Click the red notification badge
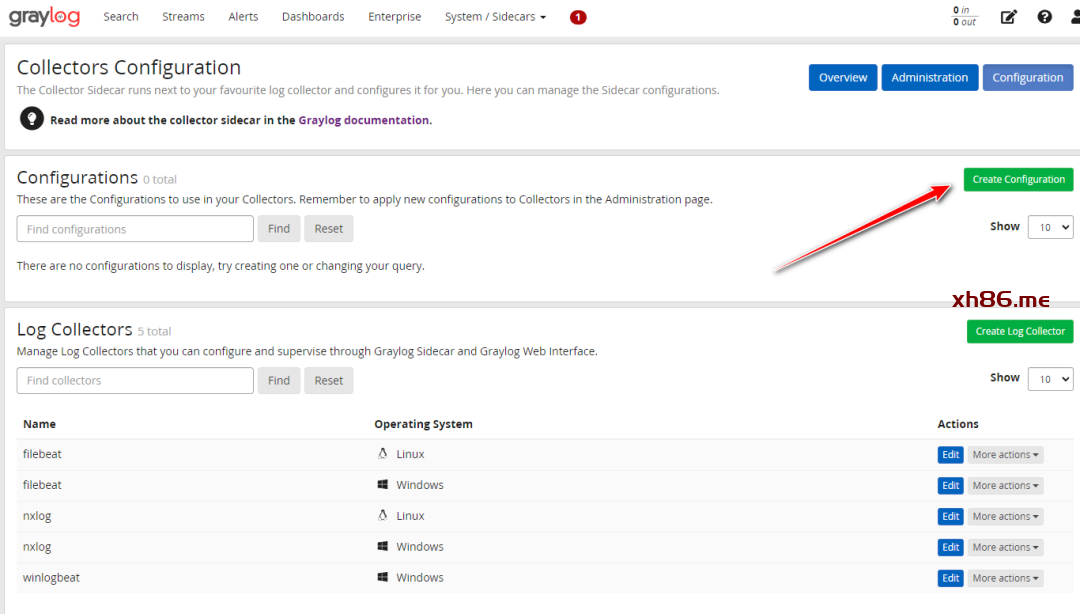 tap(578, 17)
